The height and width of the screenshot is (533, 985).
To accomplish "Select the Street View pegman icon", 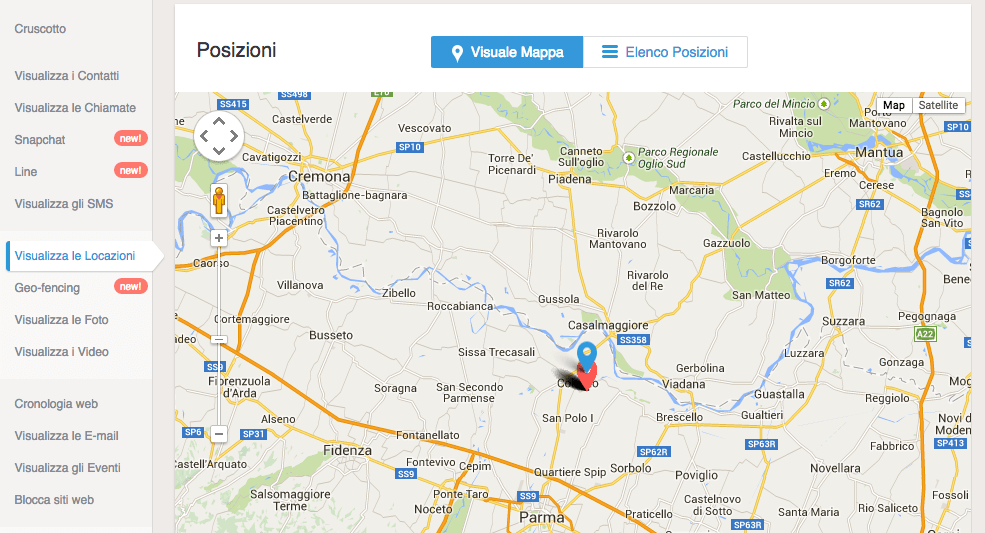I will [x=219, y=201].
